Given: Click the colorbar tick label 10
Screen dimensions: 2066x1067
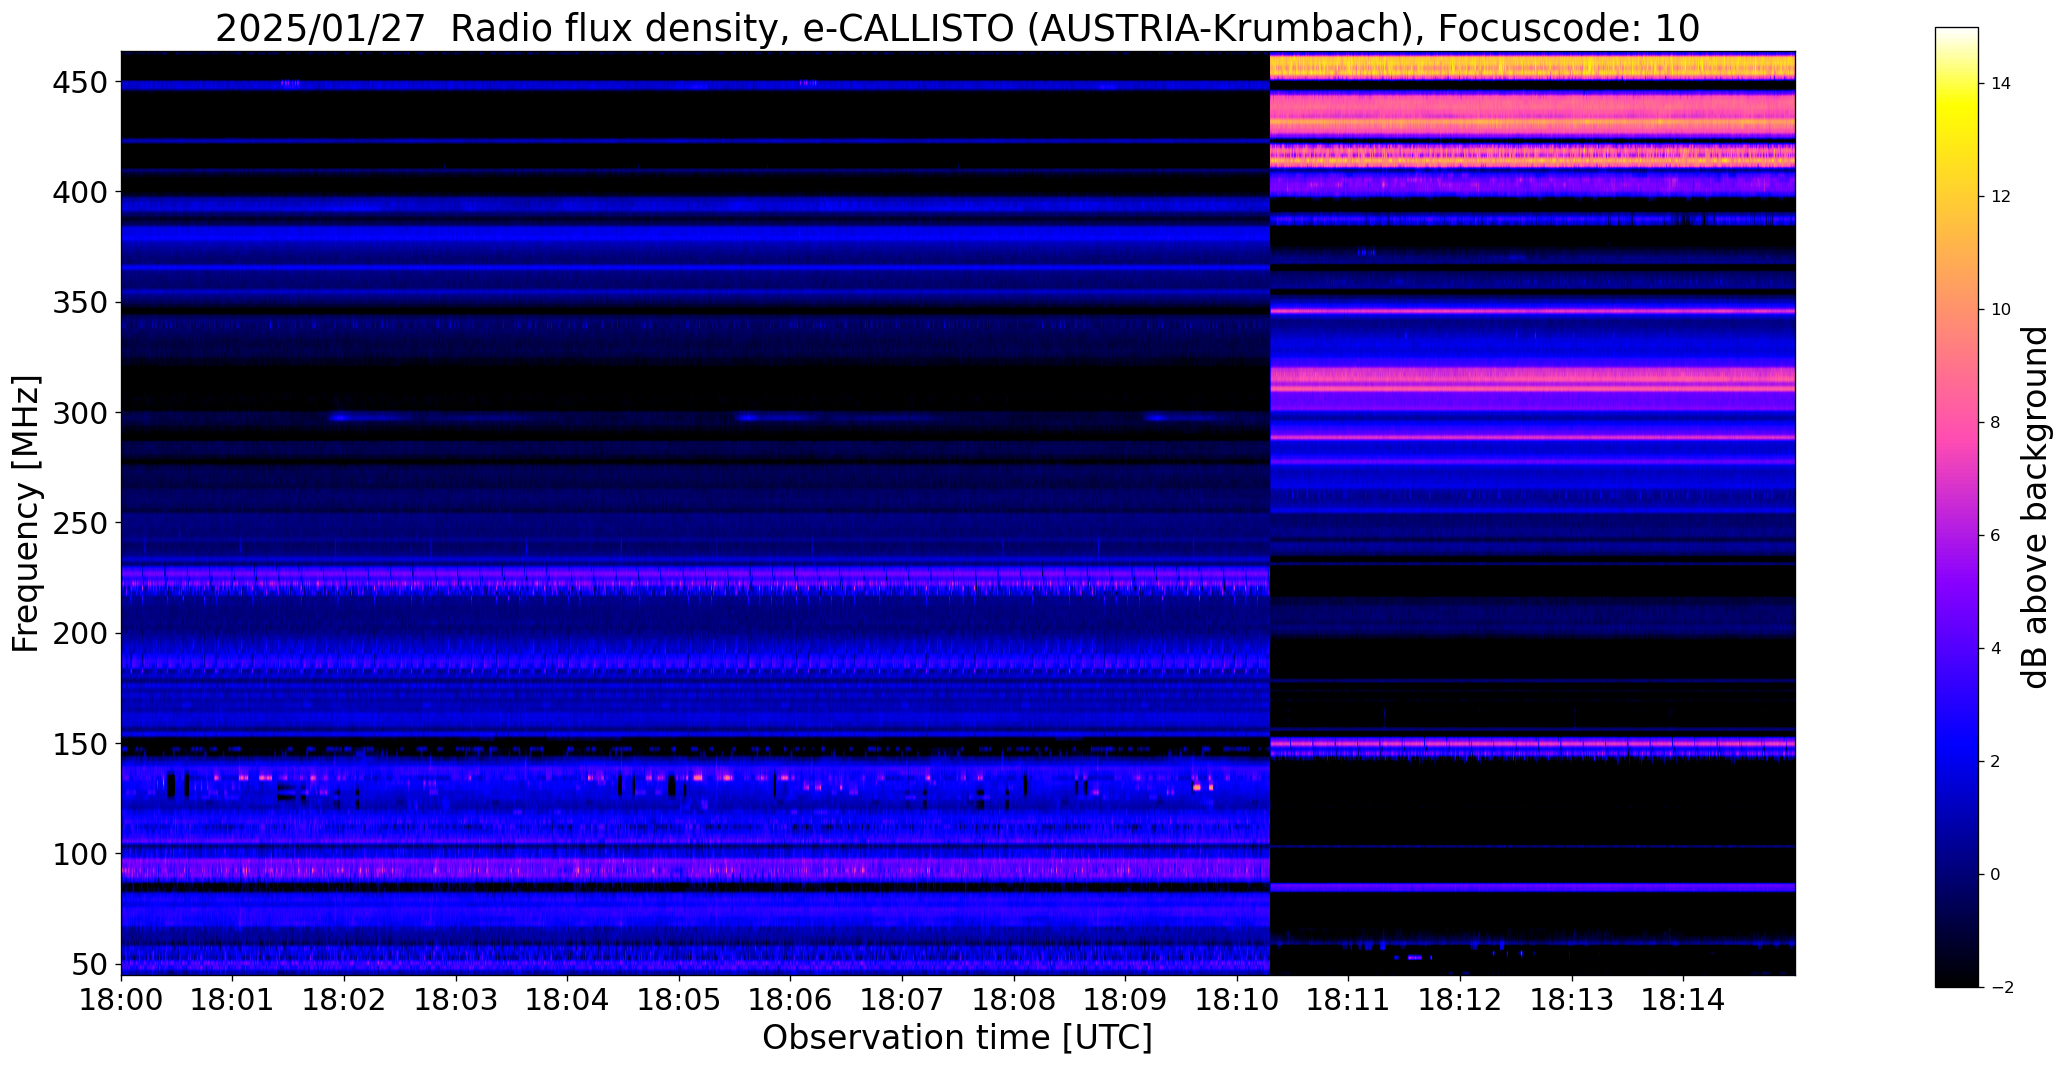Looking at the screenshot, I should pos(2001,309).
